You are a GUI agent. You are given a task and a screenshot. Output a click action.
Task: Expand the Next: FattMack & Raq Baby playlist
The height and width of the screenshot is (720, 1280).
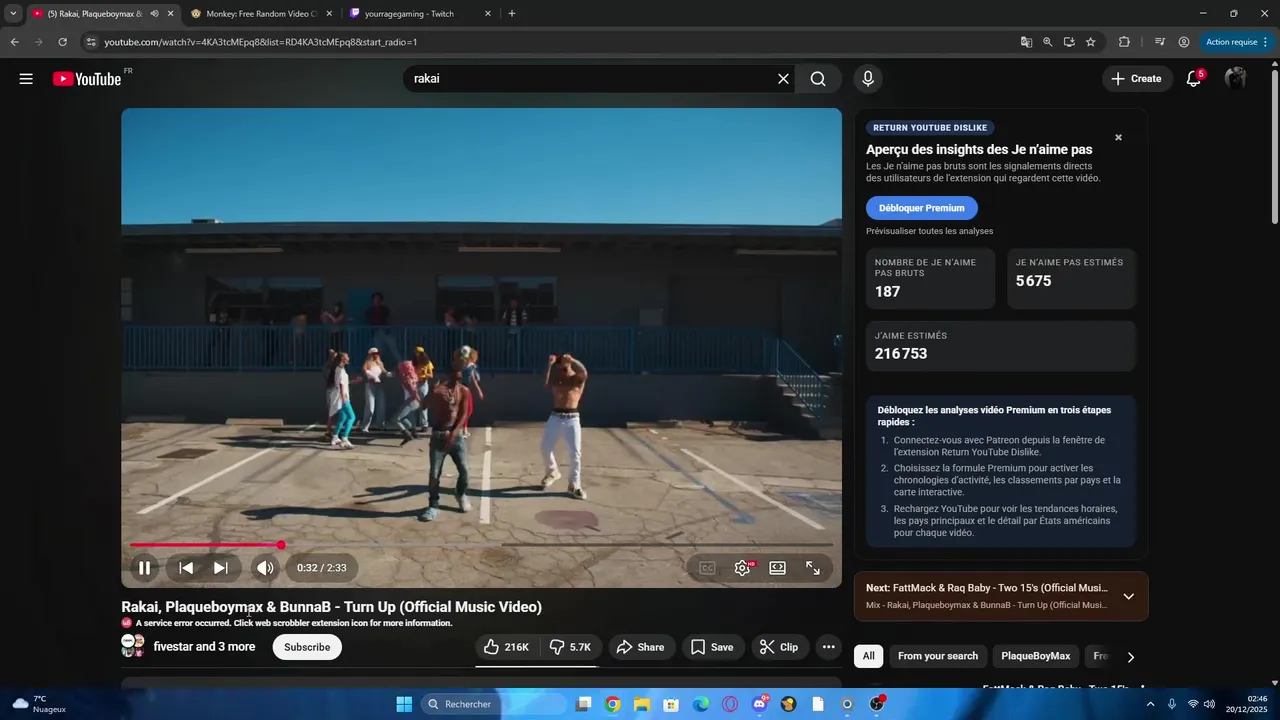tap(1128, 596)
